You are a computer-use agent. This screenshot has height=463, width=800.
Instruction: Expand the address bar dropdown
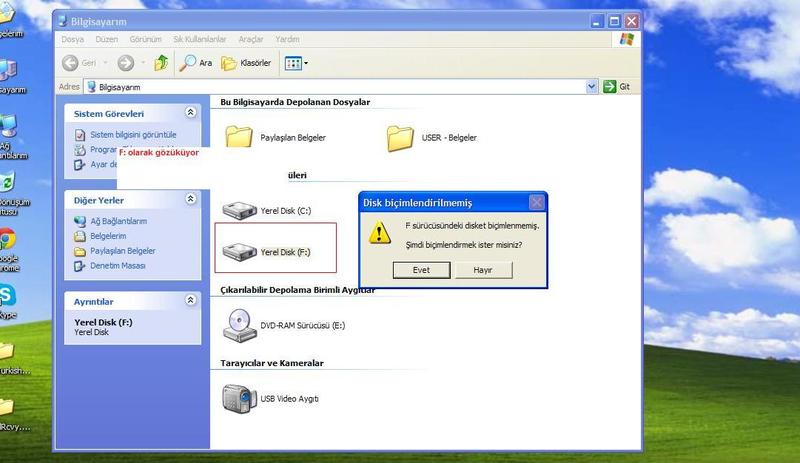pyautogui.click(x=591, y=87)
